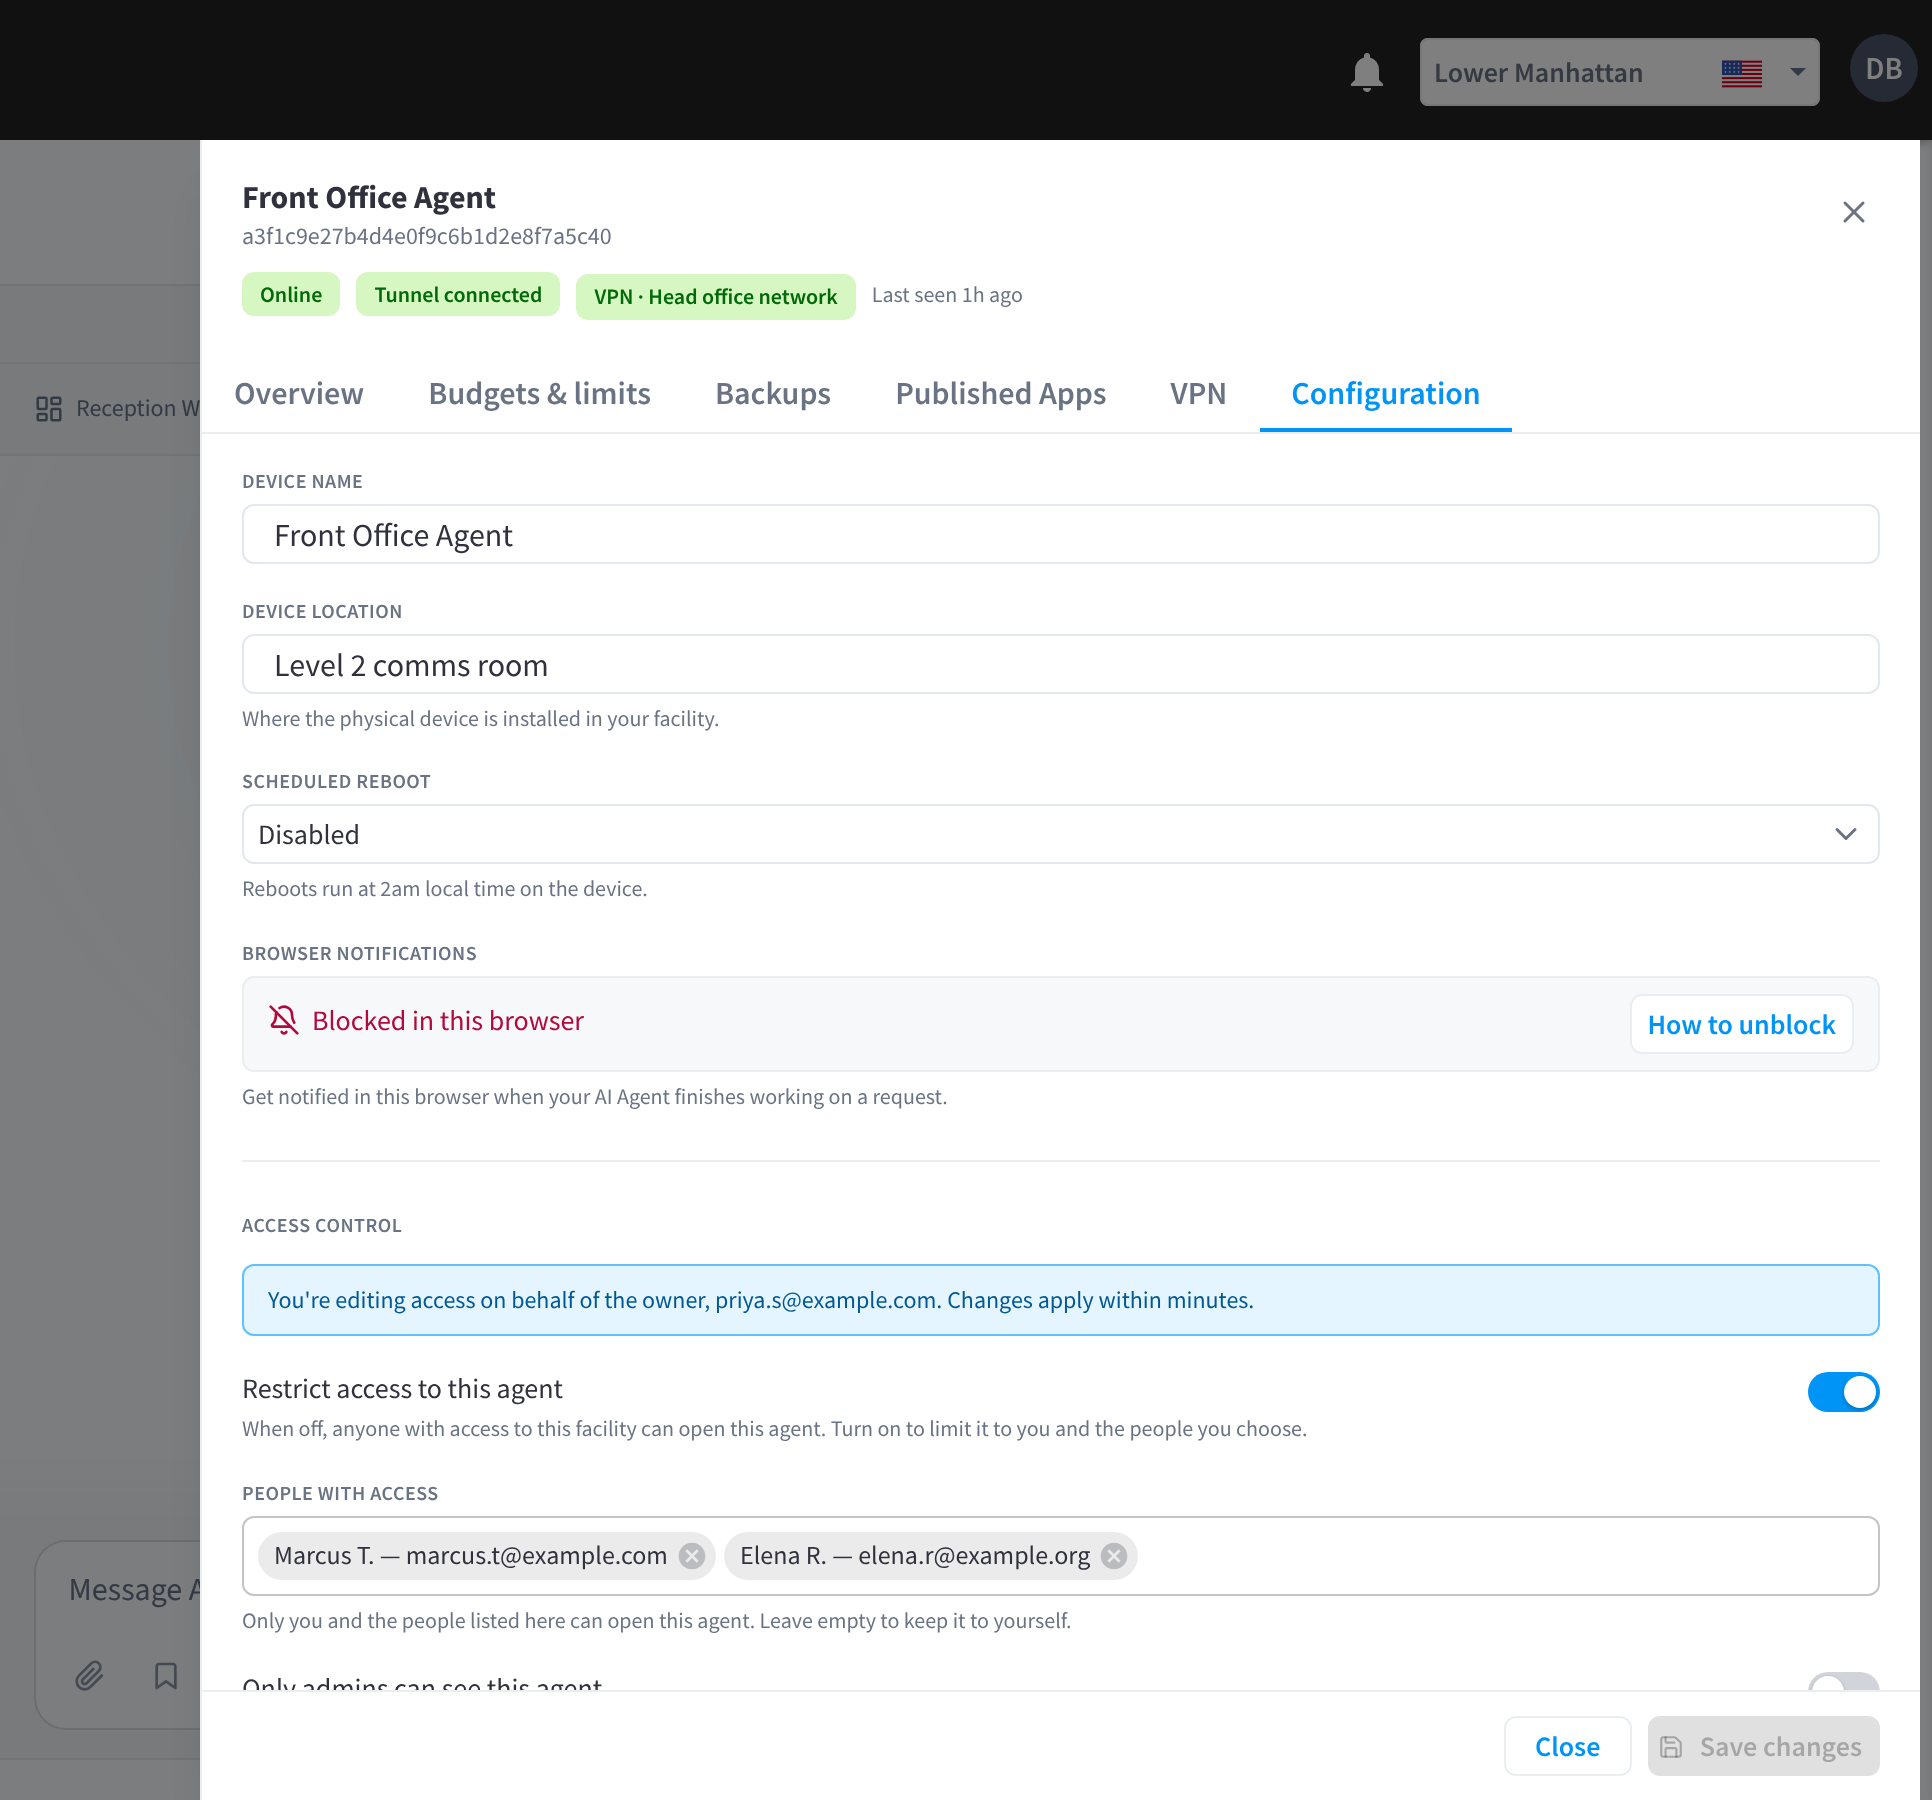Open the Lower Manhattan facility dropdown
The image size is (1932, 1800).
point(1619,72)
